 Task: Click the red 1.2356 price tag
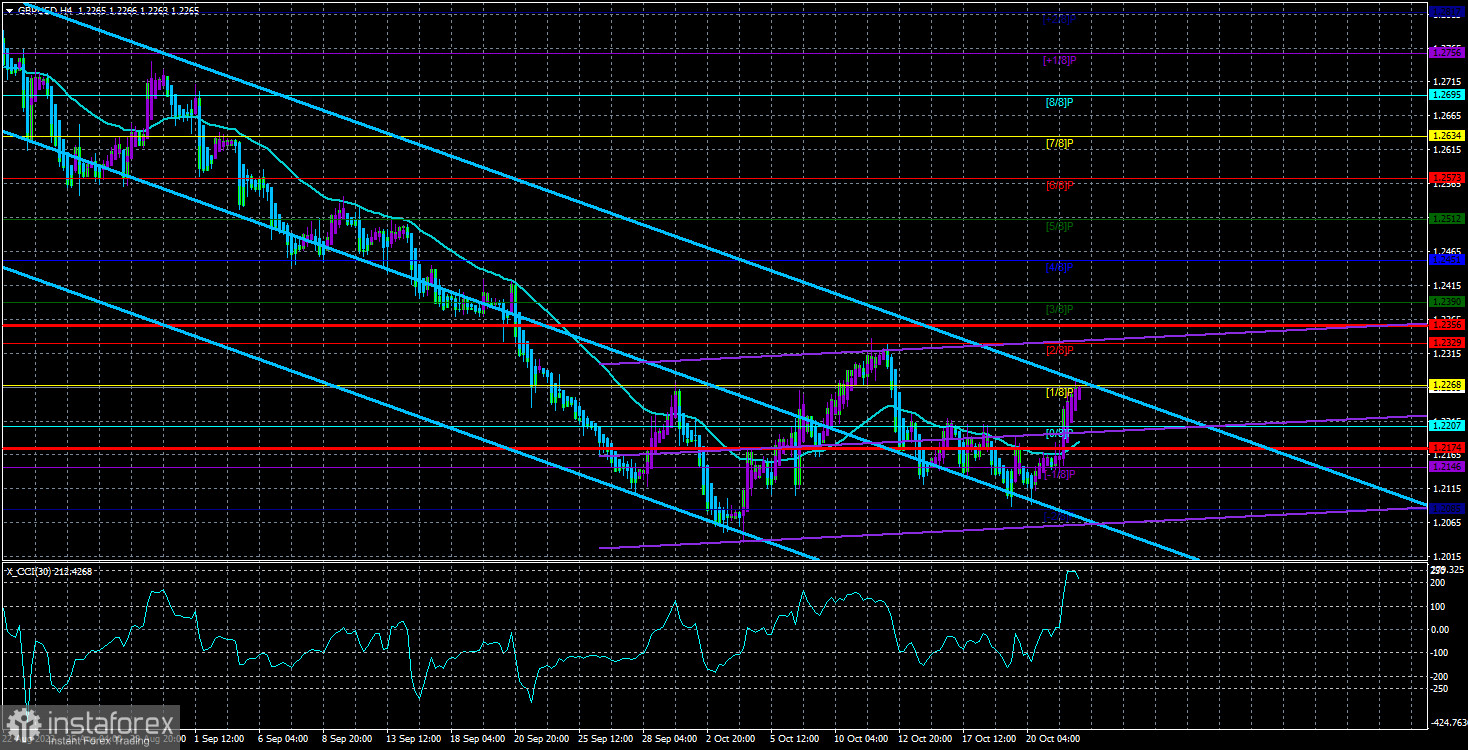[1446, 324]
